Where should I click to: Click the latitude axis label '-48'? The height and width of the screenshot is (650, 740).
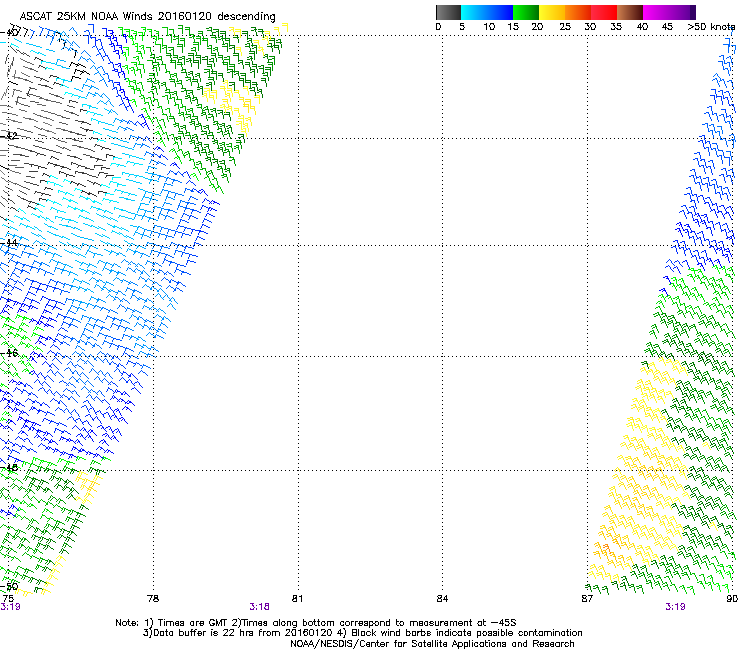[9, 467]
